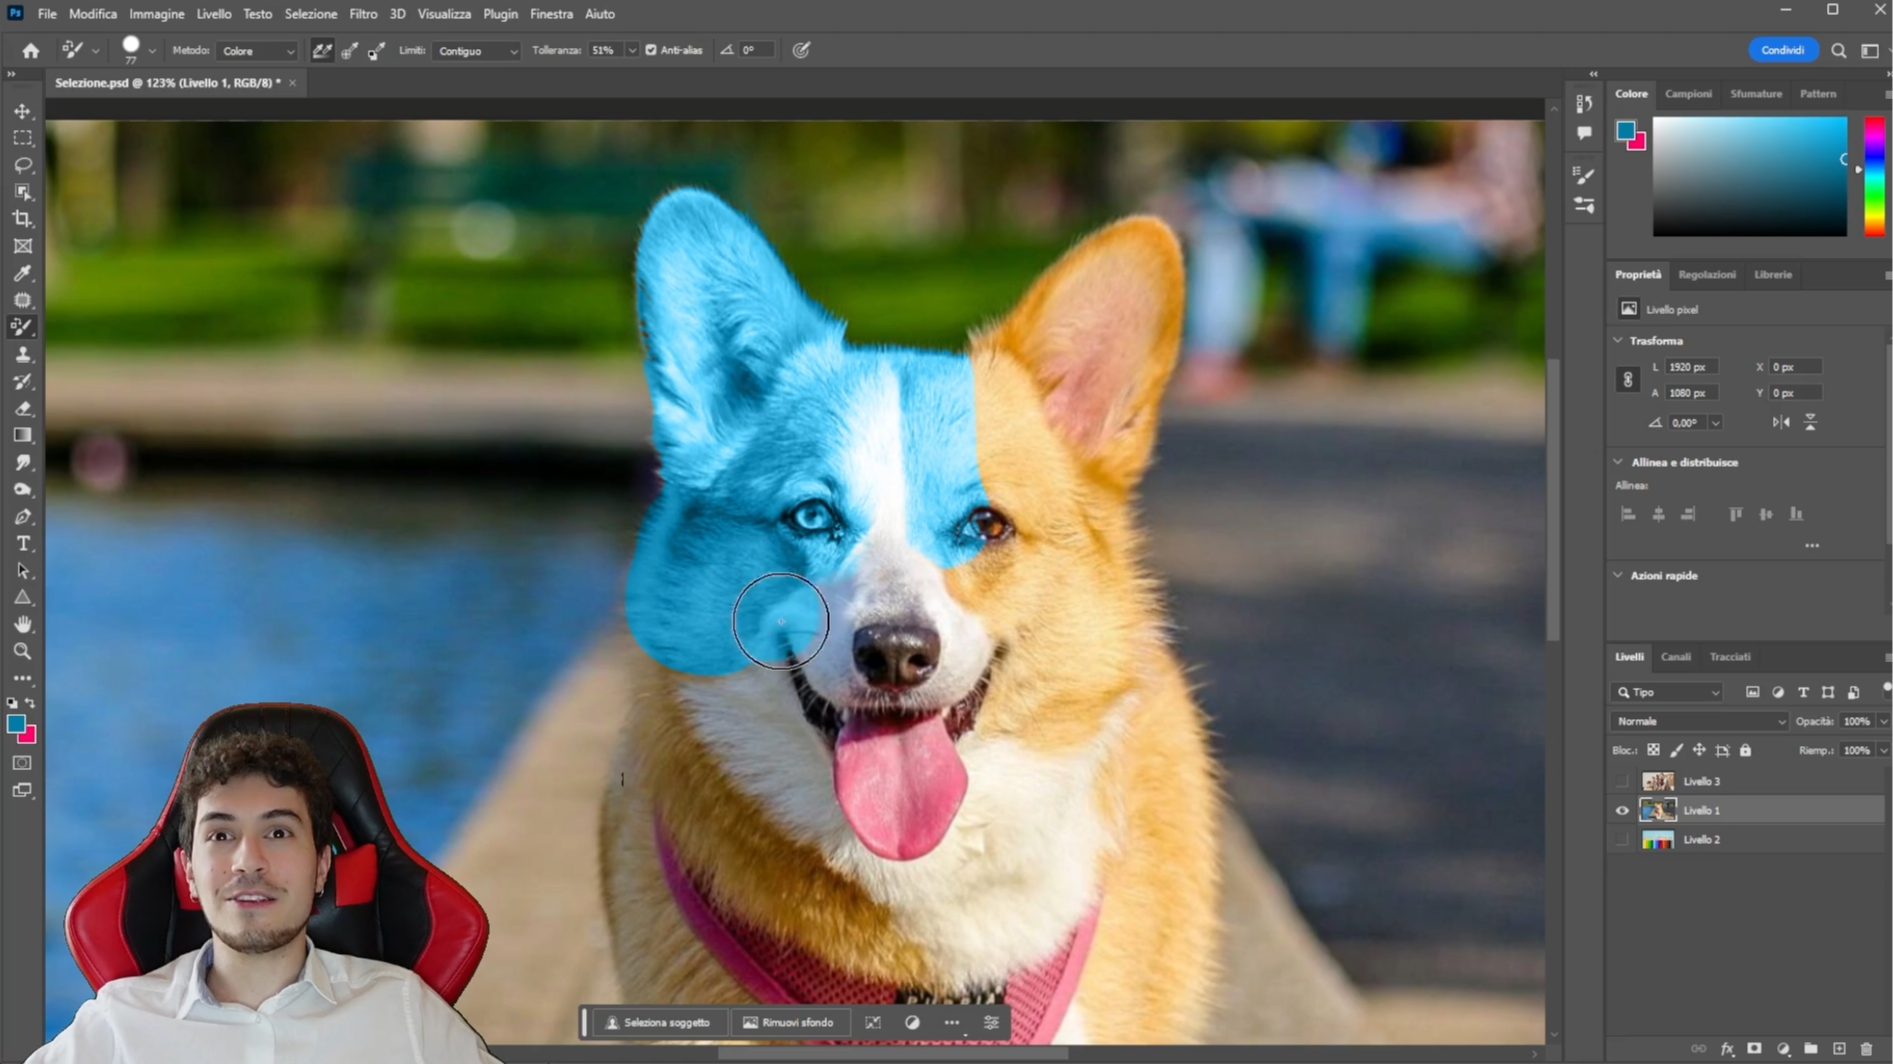
Task: Show the Livello 3 layer
Action: pyautogui.click(x=1622, y=781)
